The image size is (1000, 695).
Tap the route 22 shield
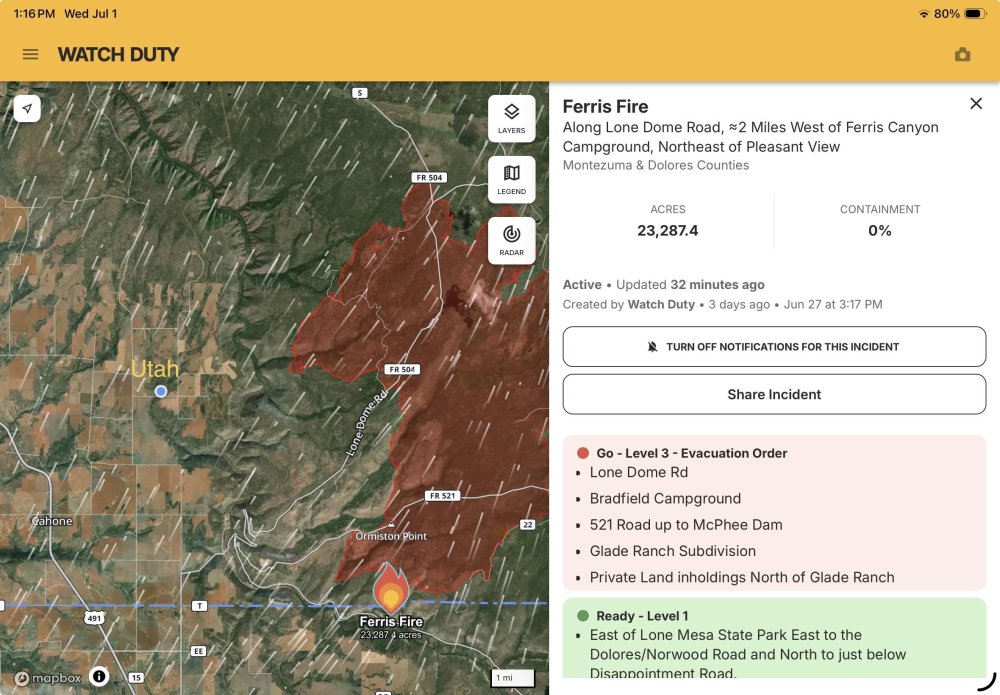point(527,525)
